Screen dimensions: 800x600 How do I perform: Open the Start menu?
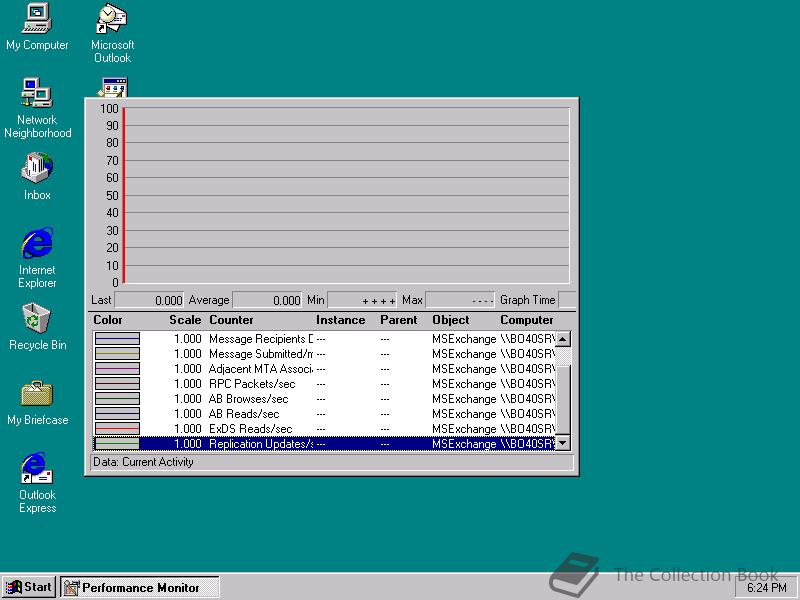(x=29, y=587)
